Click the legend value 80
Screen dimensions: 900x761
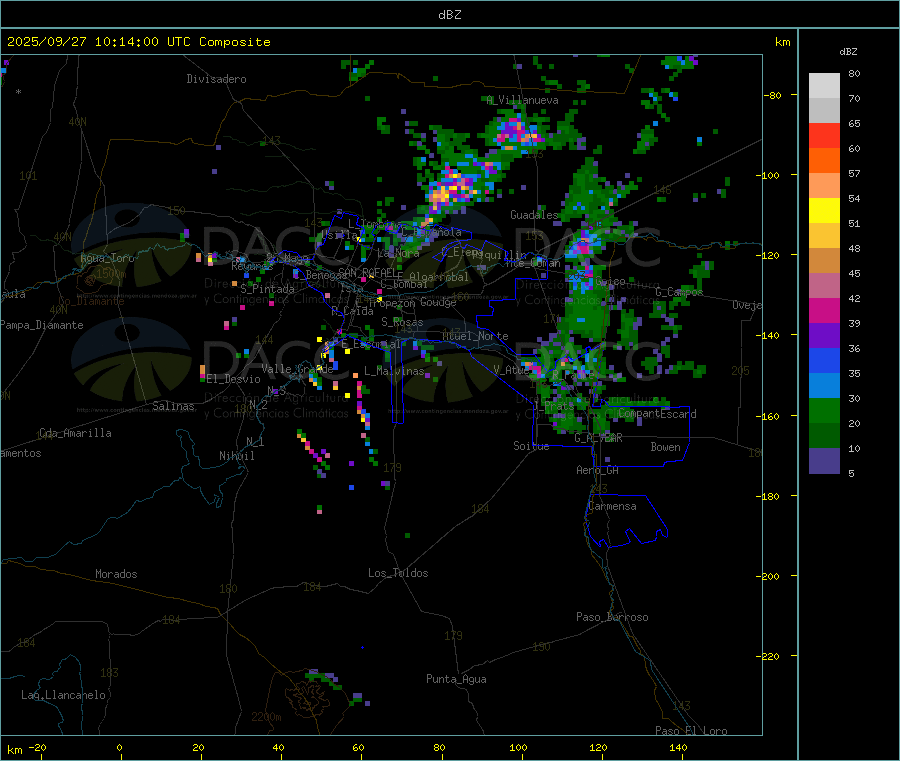[x=854, y=73]
